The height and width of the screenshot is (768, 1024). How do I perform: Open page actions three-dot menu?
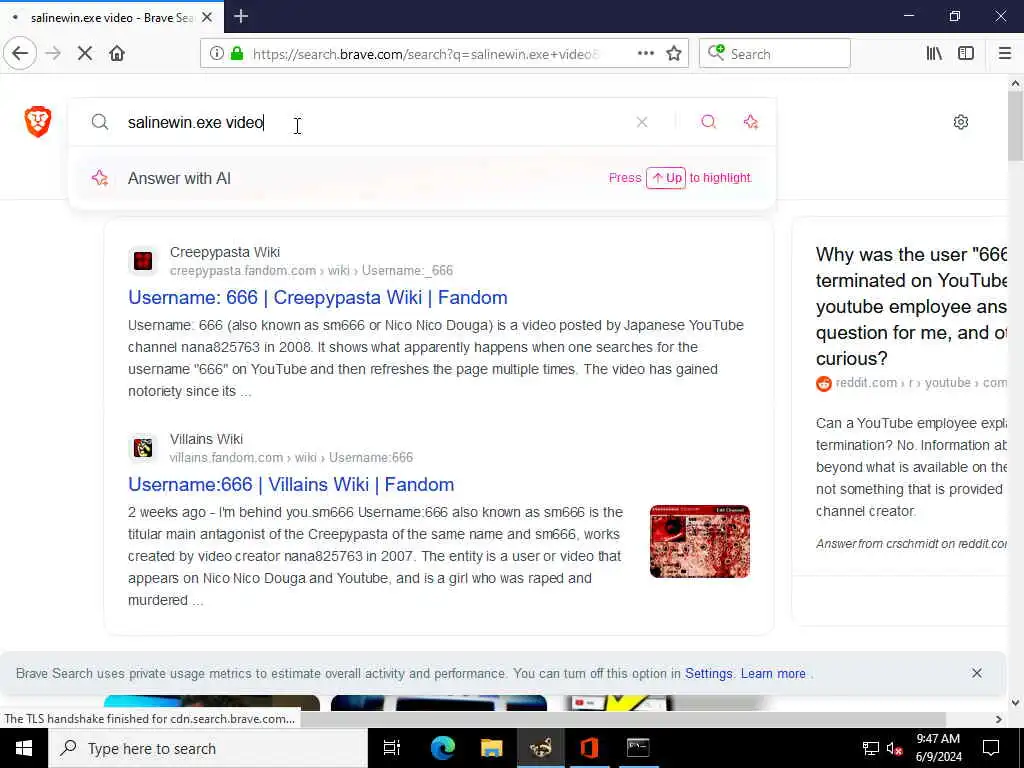645,54
